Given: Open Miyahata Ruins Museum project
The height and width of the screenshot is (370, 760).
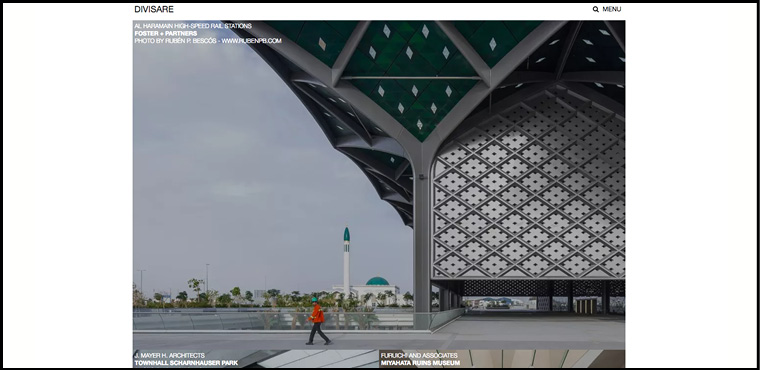Looking at the screenshot, I should [x=420, y=363].
